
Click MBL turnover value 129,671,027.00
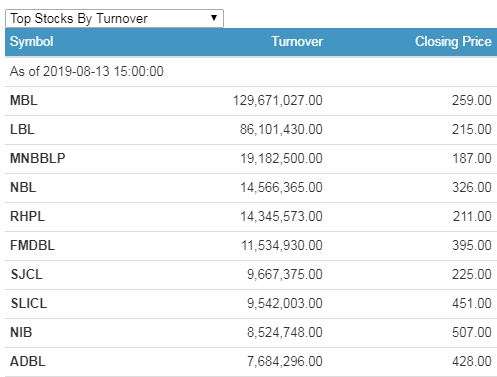[x=278, y=100]
